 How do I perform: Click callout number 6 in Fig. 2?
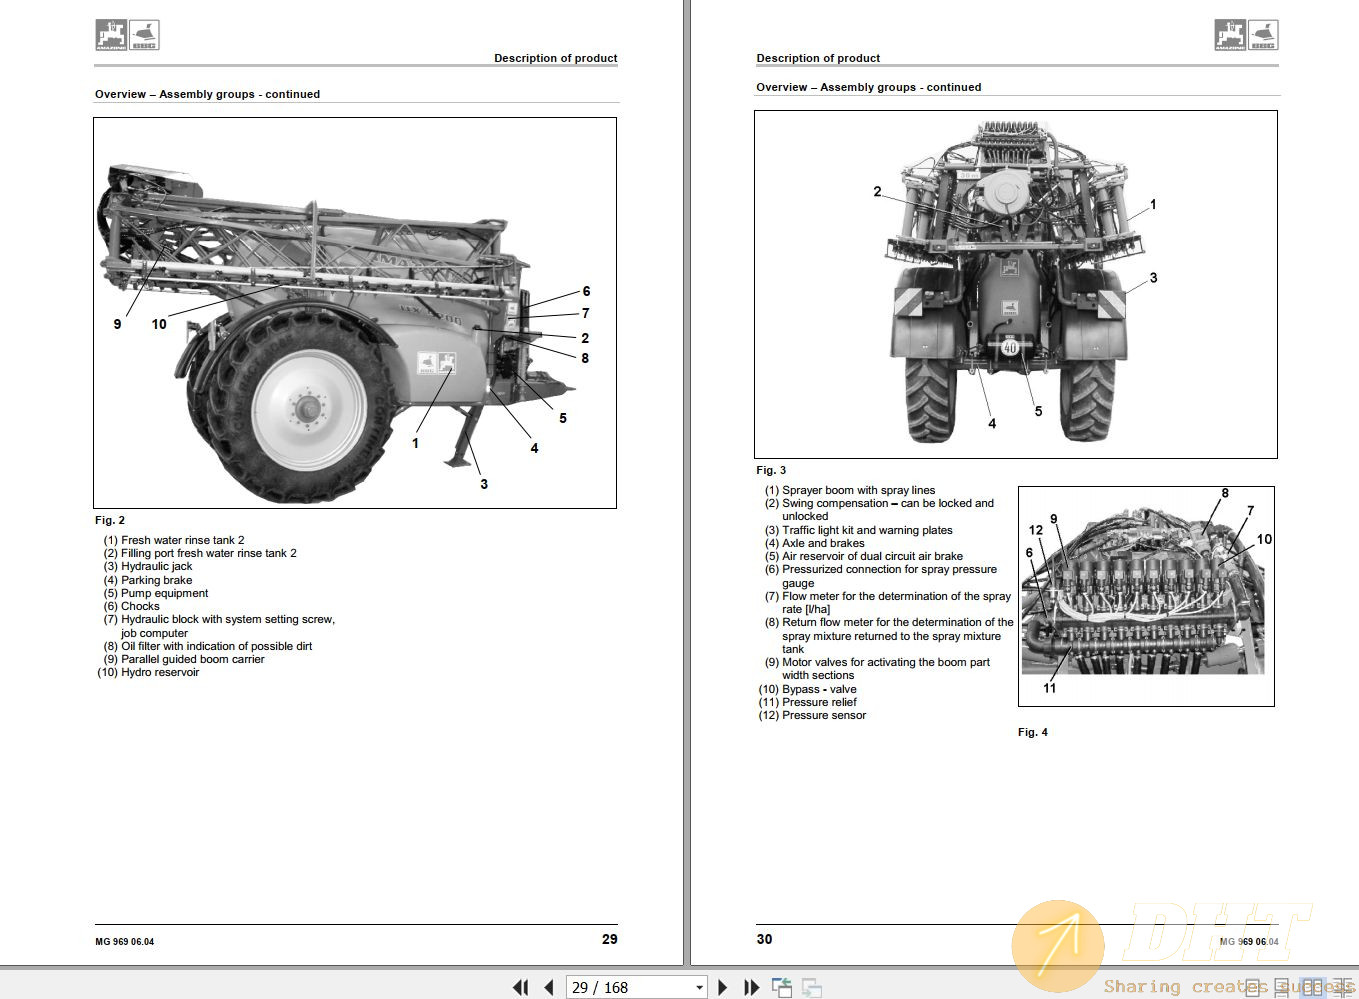tap(586, 291)
